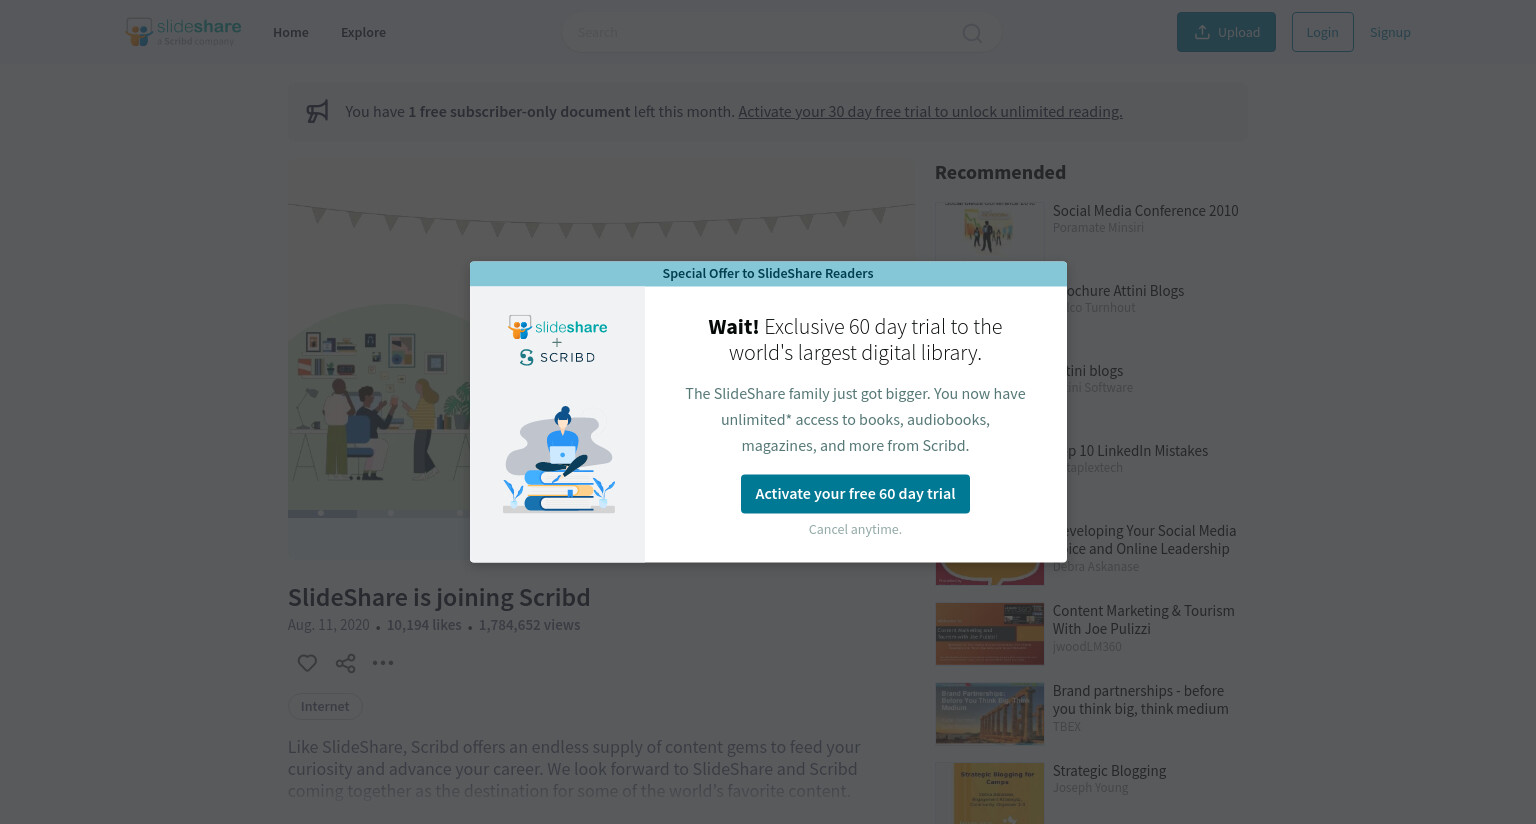Click the SlideShare plus Scribd logo in popup

pos(557,340)
